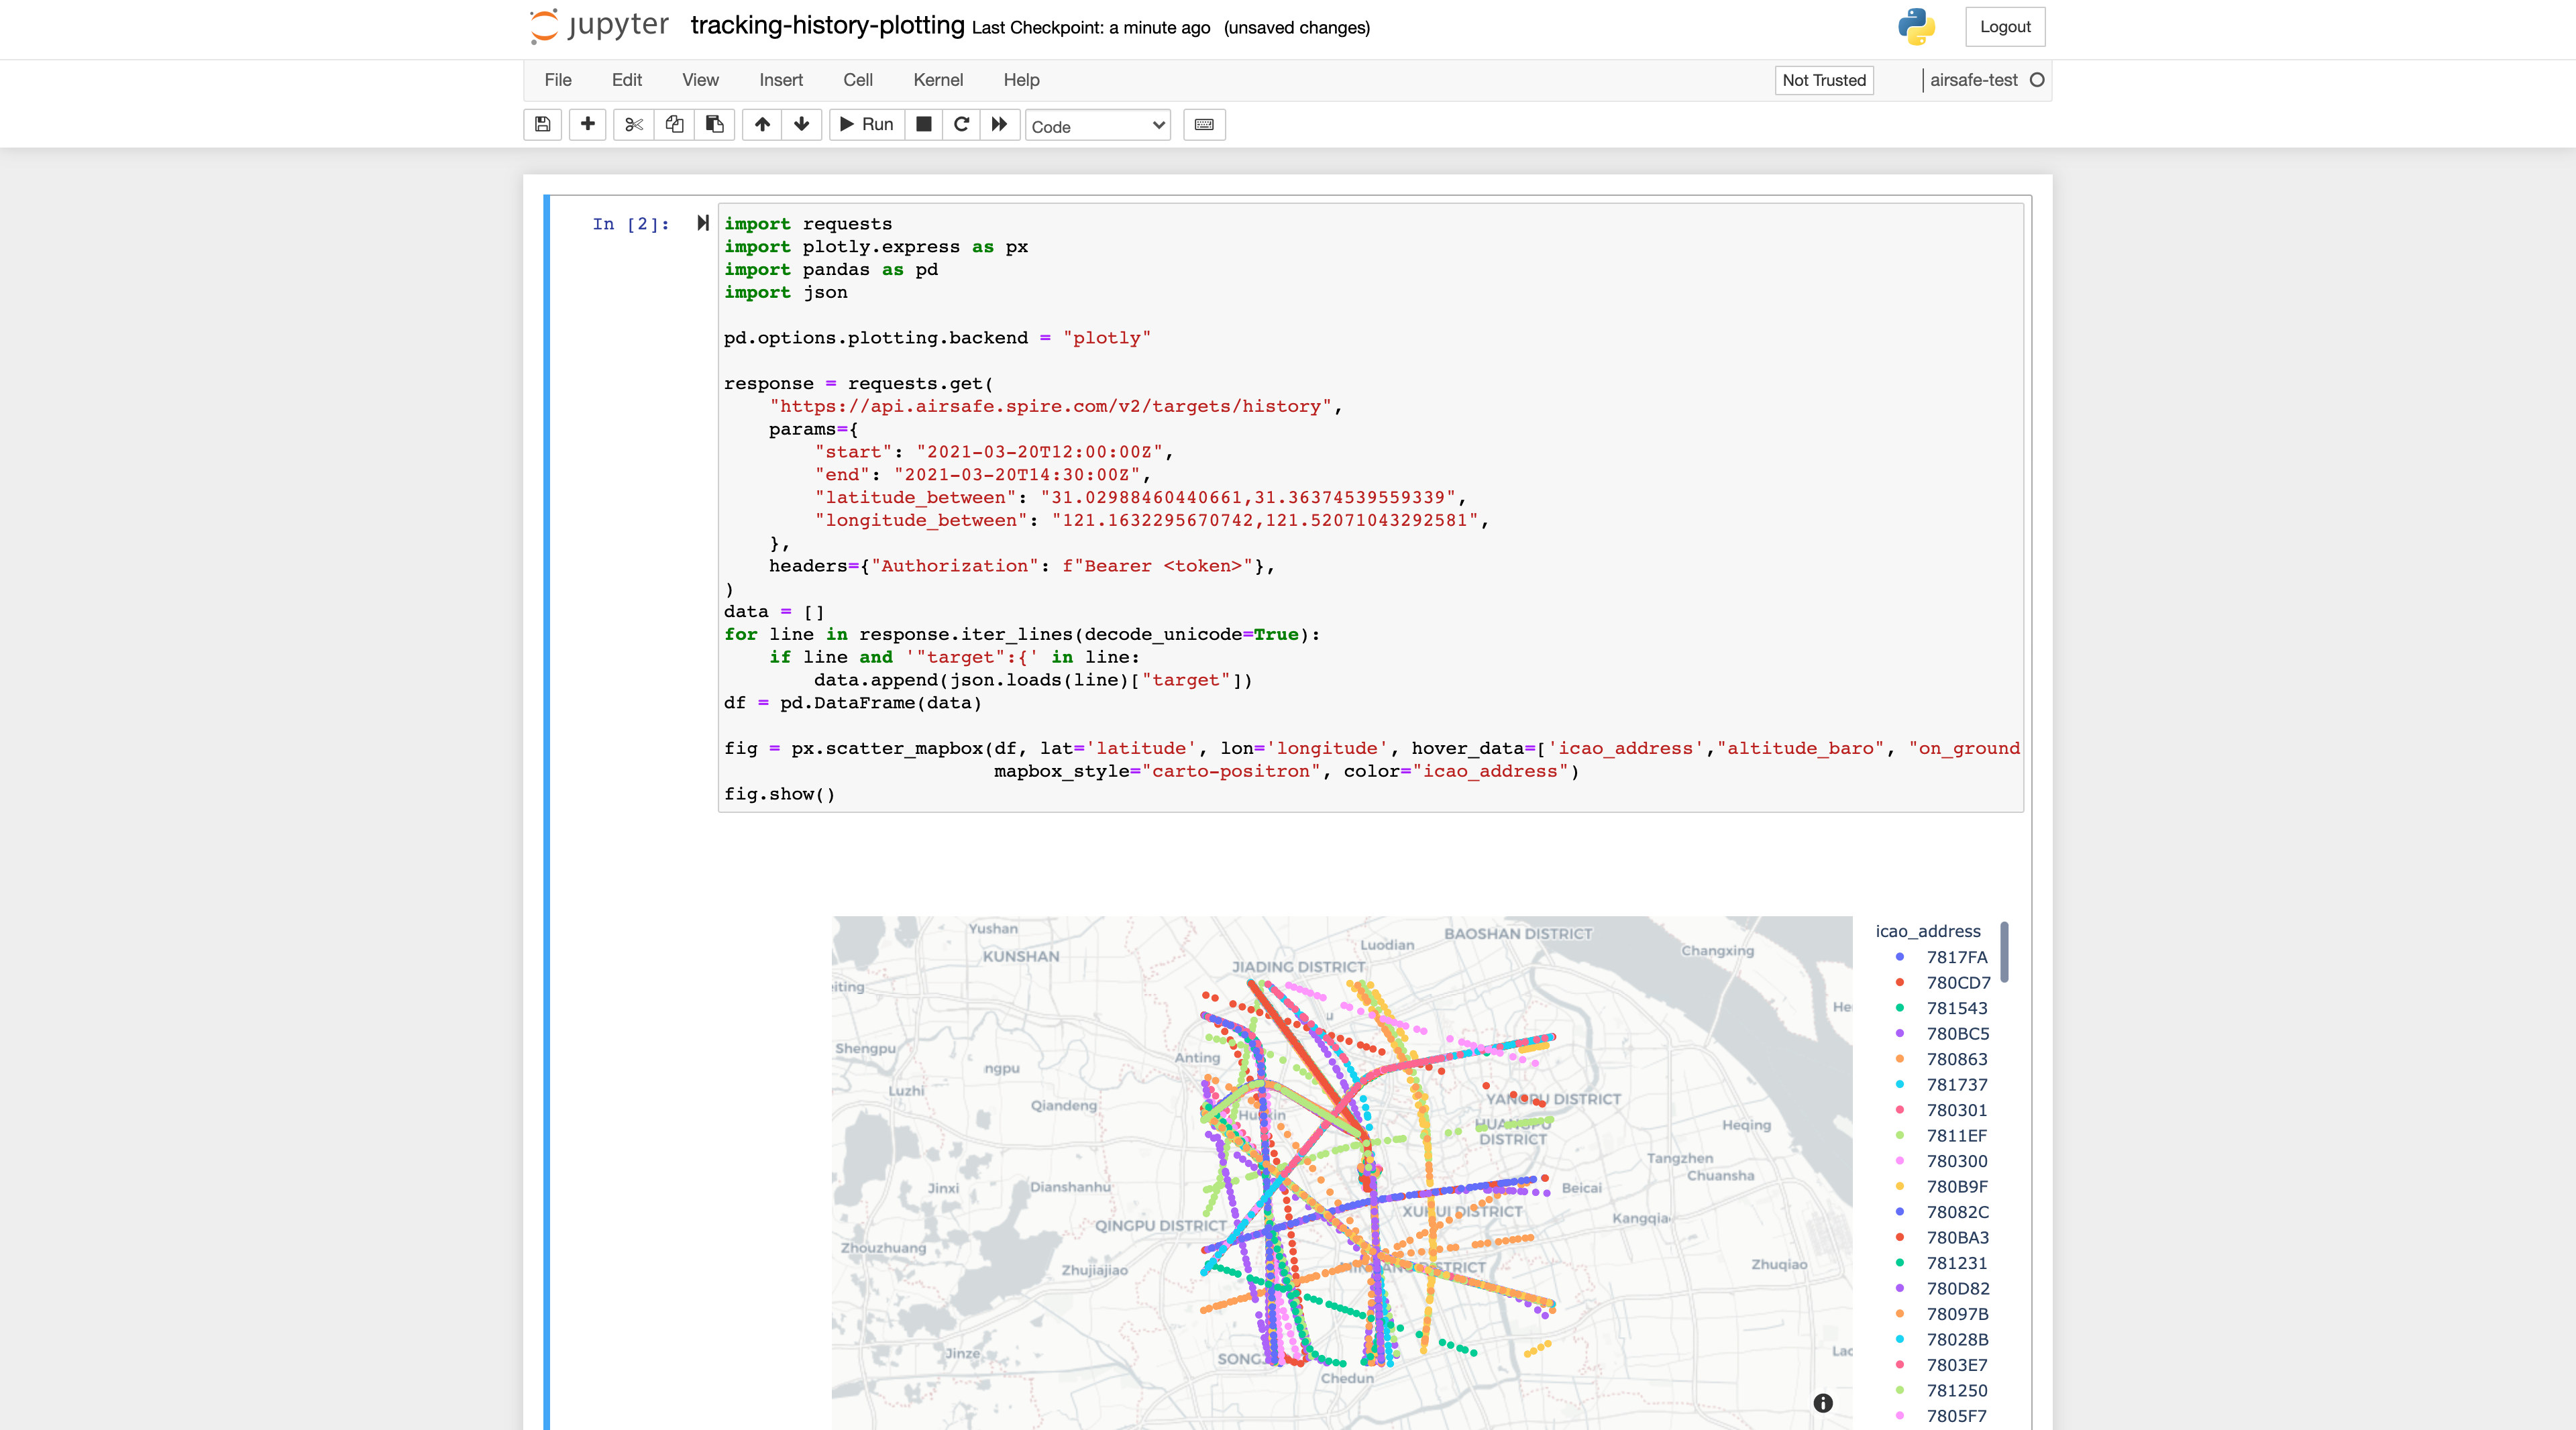Click the API URL string in the code
The height and width of the screenshot is (1430, 2576).
coord(1050,406)
